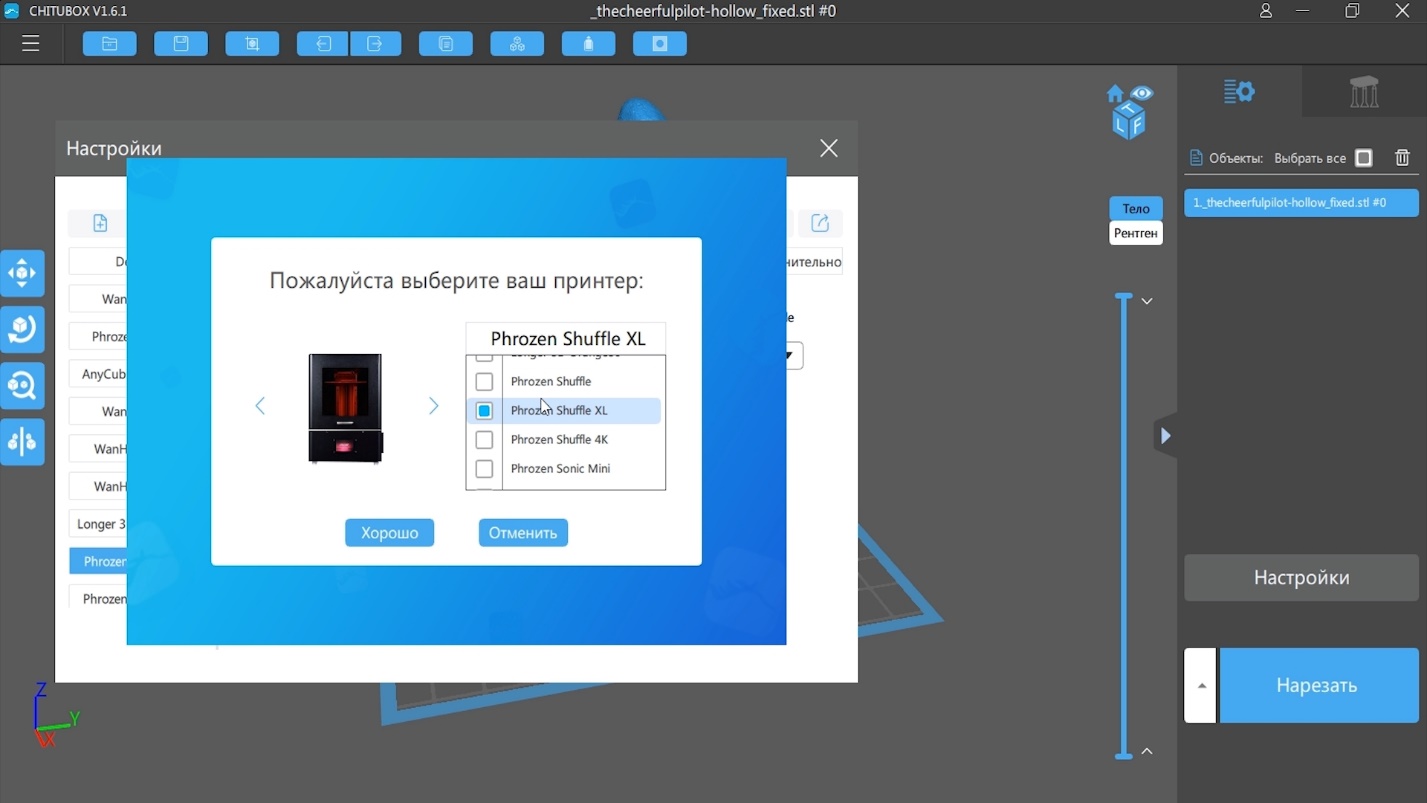
Task: Confirm printer choice with Хорошо button
Action: (x=389, y=533)
